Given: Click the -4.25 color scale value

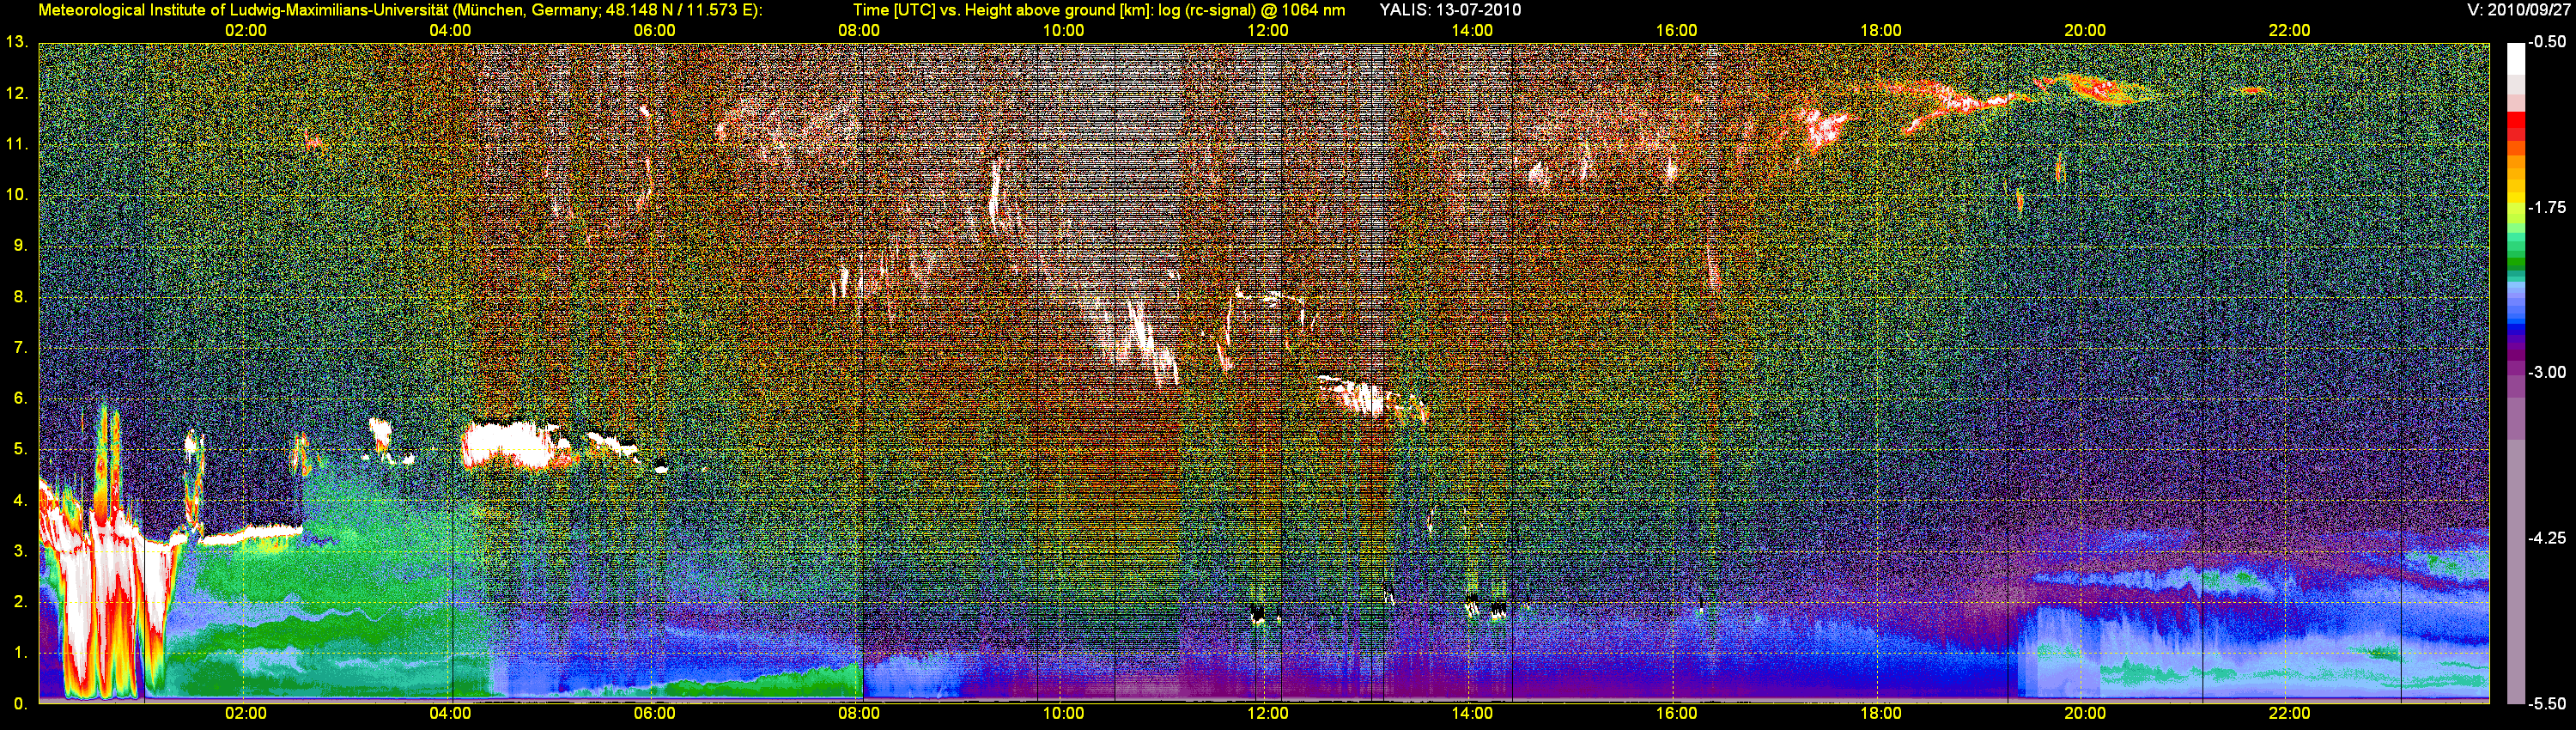Looking at the screenshot, I should coord(2546,538).
